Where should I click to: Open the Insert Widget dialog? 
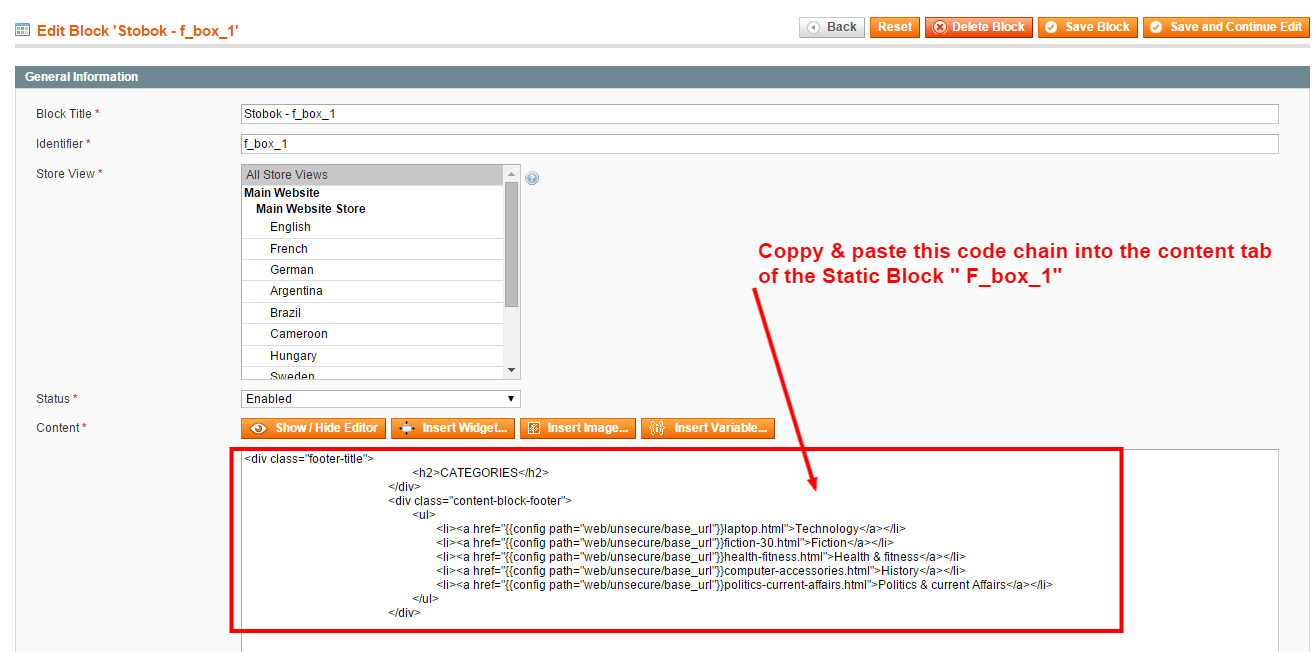coord(453,428)
